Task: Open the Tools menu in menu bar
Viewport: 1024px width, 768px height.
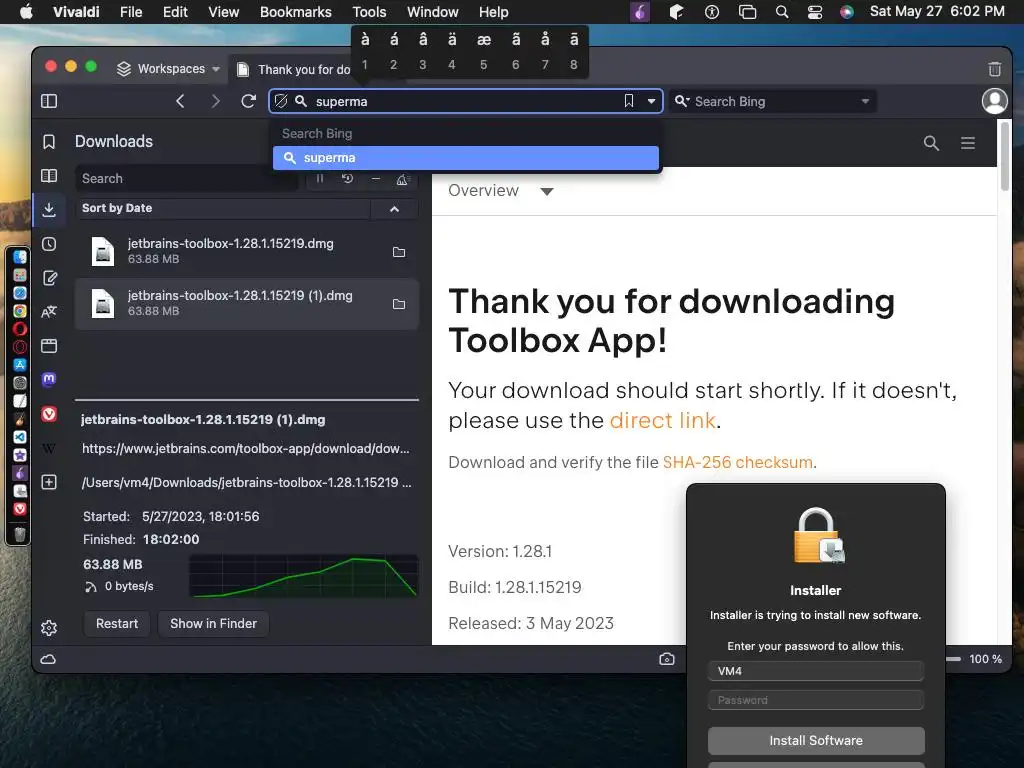Action: tap(370, 12)
